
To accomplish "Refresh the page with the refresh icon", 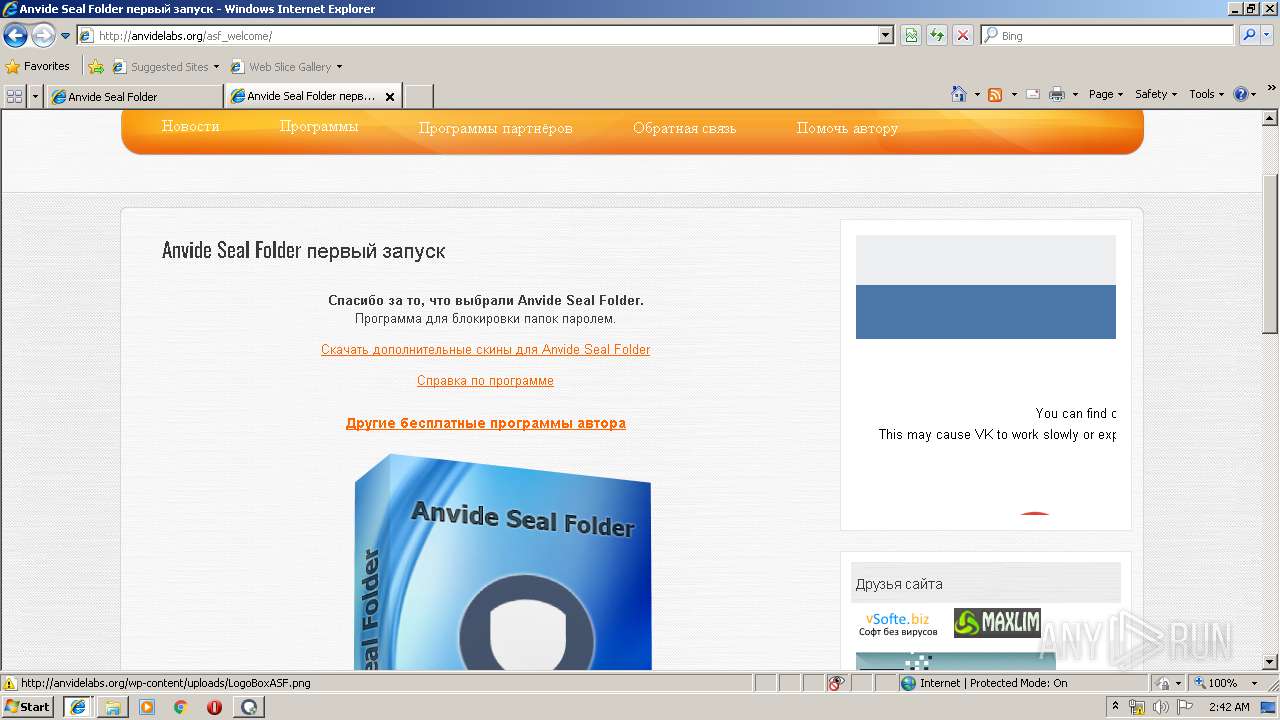I will tap(937, 35).
